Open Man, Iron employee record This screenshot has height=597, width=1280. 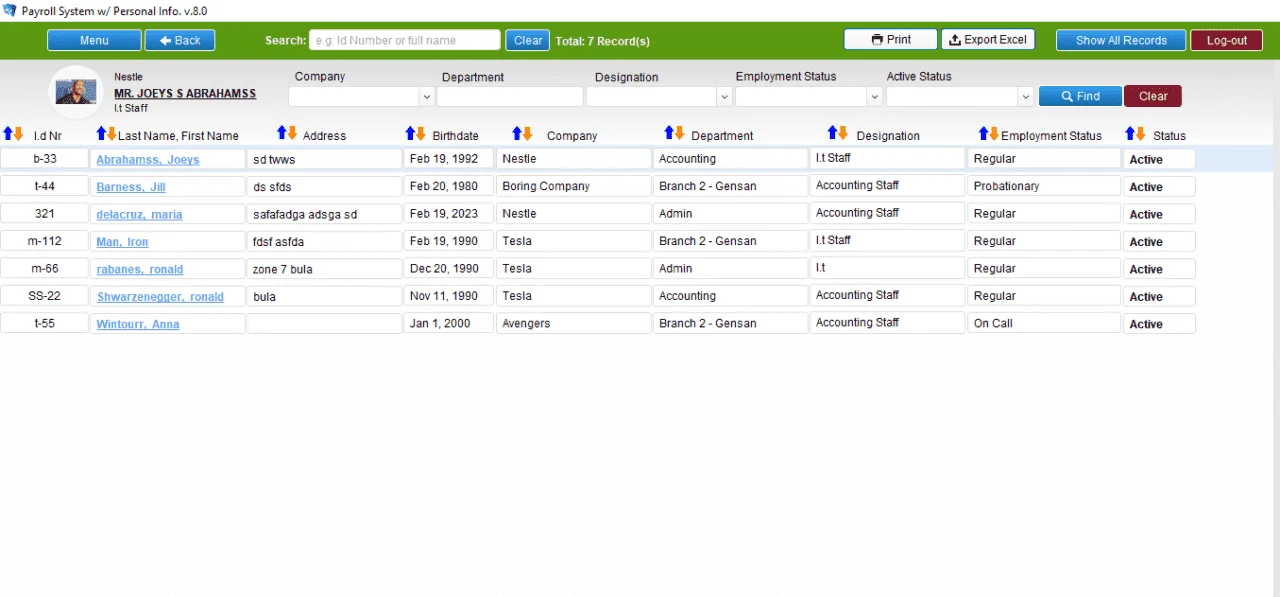pyautogui.click(x=122, y=242)
